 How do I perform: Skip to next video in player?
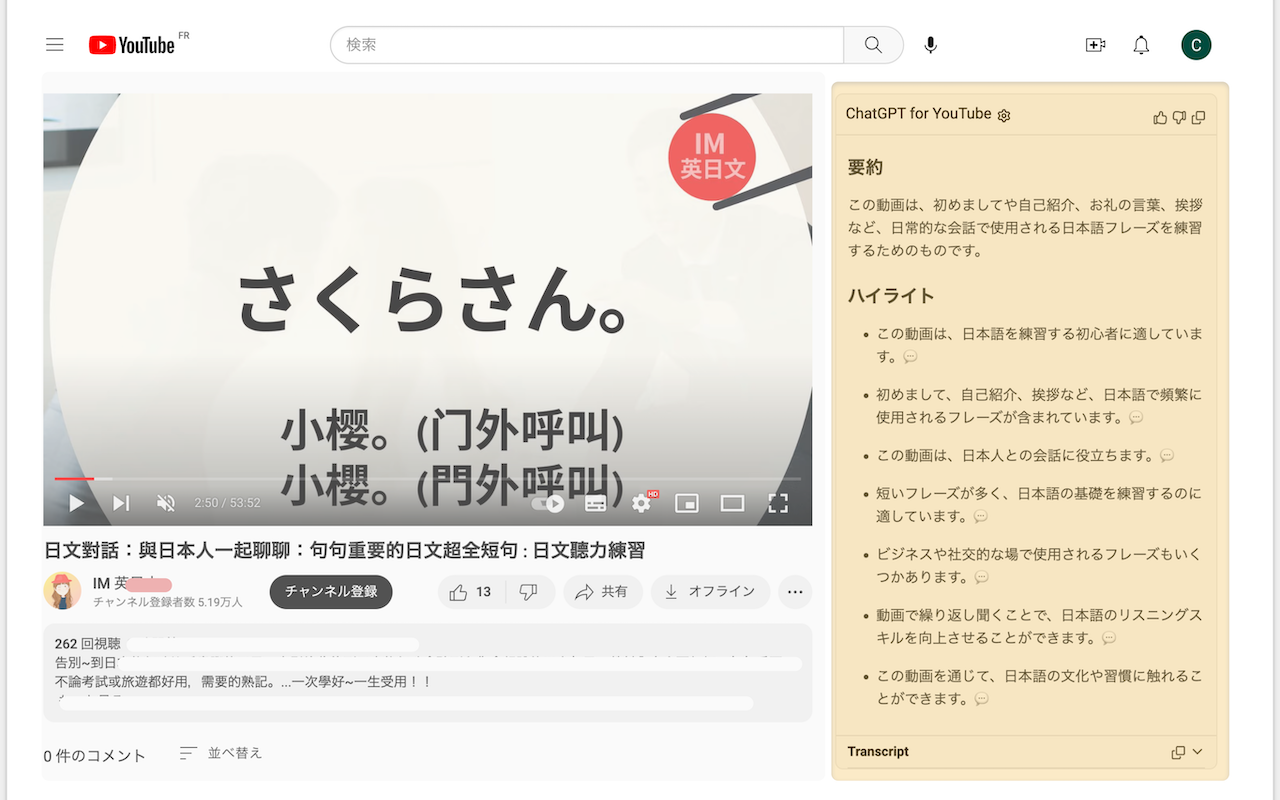pos(121,503)
